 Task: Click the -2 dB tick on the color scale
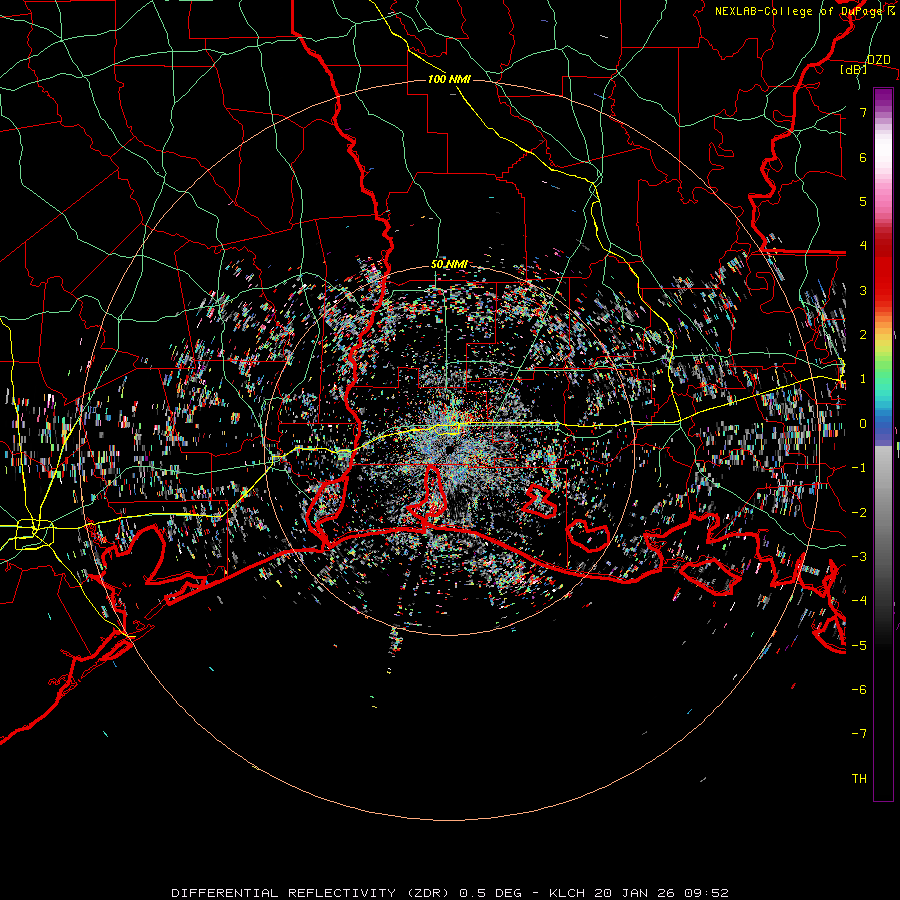point(859,513)
